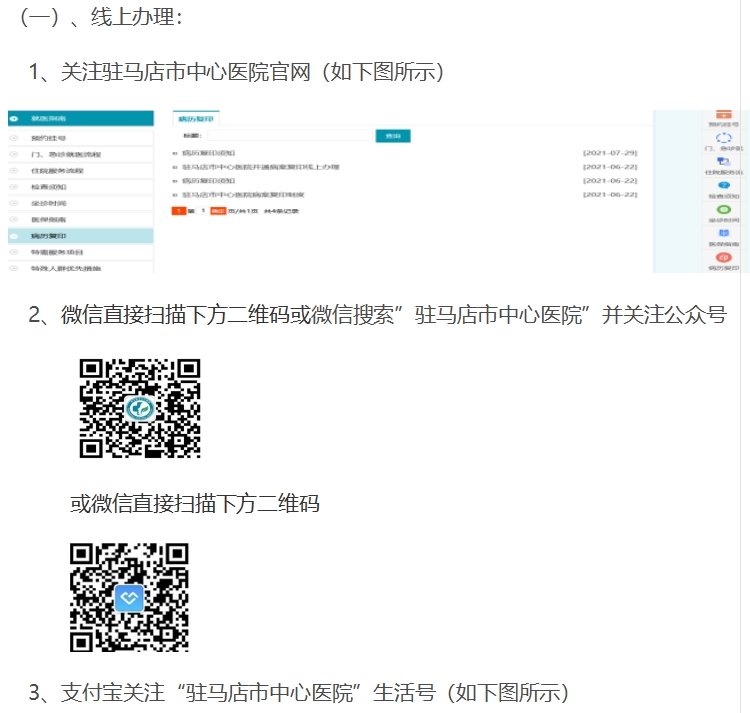Open 检查须知 in the left menu

[81, 187]
